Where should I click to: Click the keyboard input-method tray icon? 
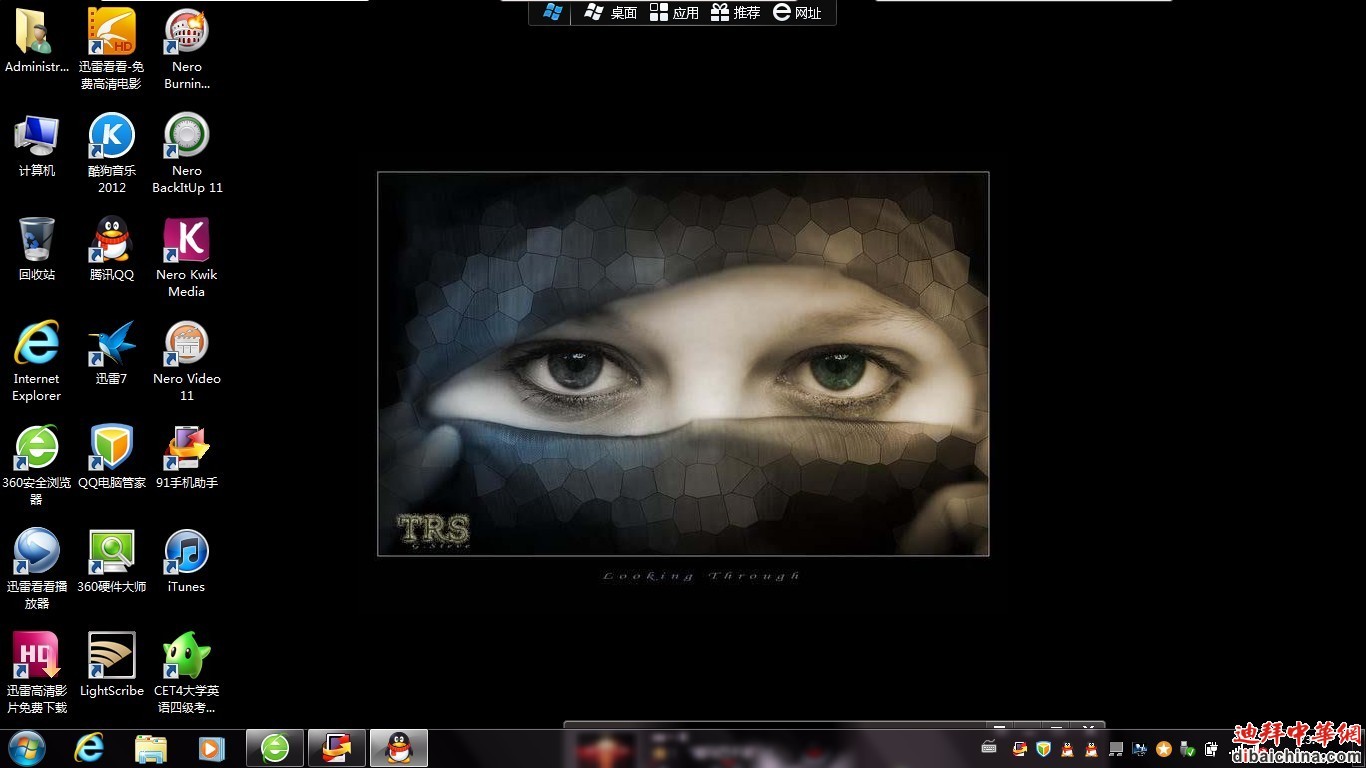click(989, 748)
